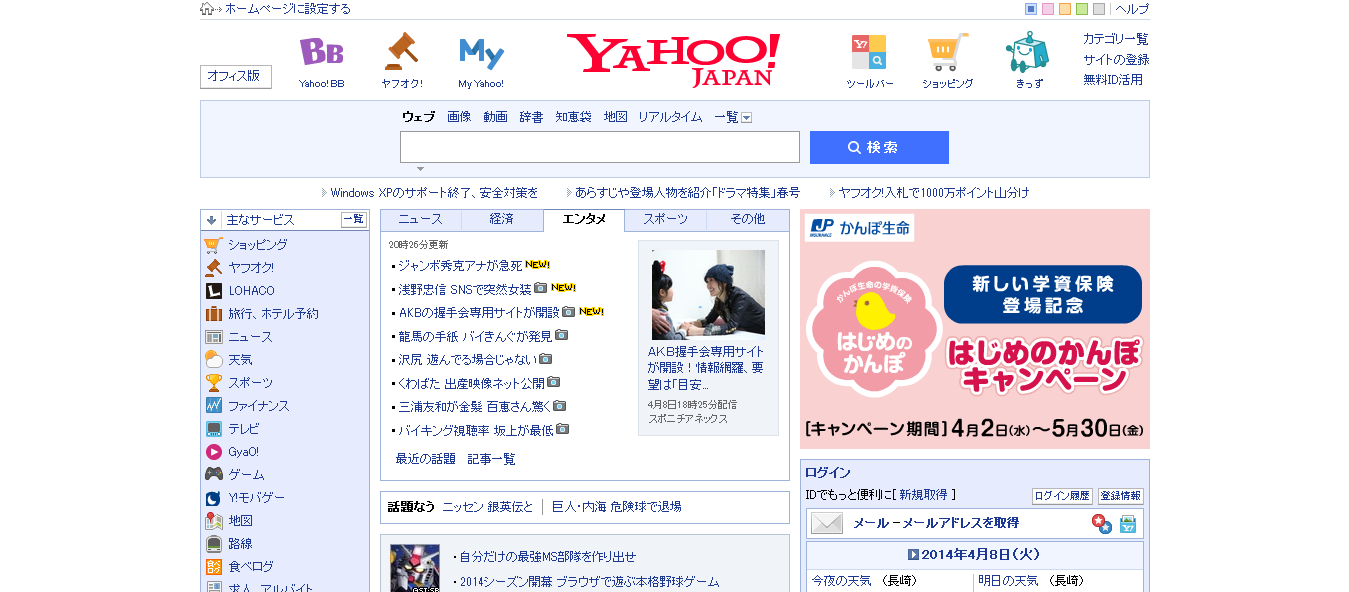Click the スポーツ trophy icon
Viewport: 1349px width, 592px height.
tap(213, 383)
